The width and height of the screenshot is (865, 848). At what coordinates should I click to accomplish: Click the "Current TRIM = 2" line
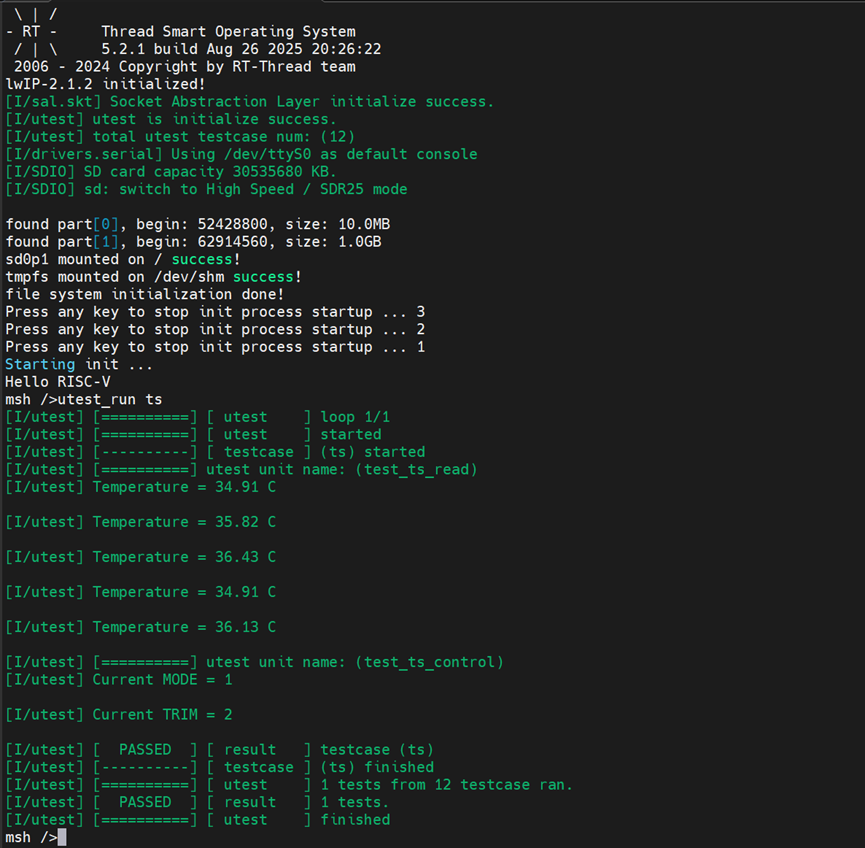pos(119,714)
